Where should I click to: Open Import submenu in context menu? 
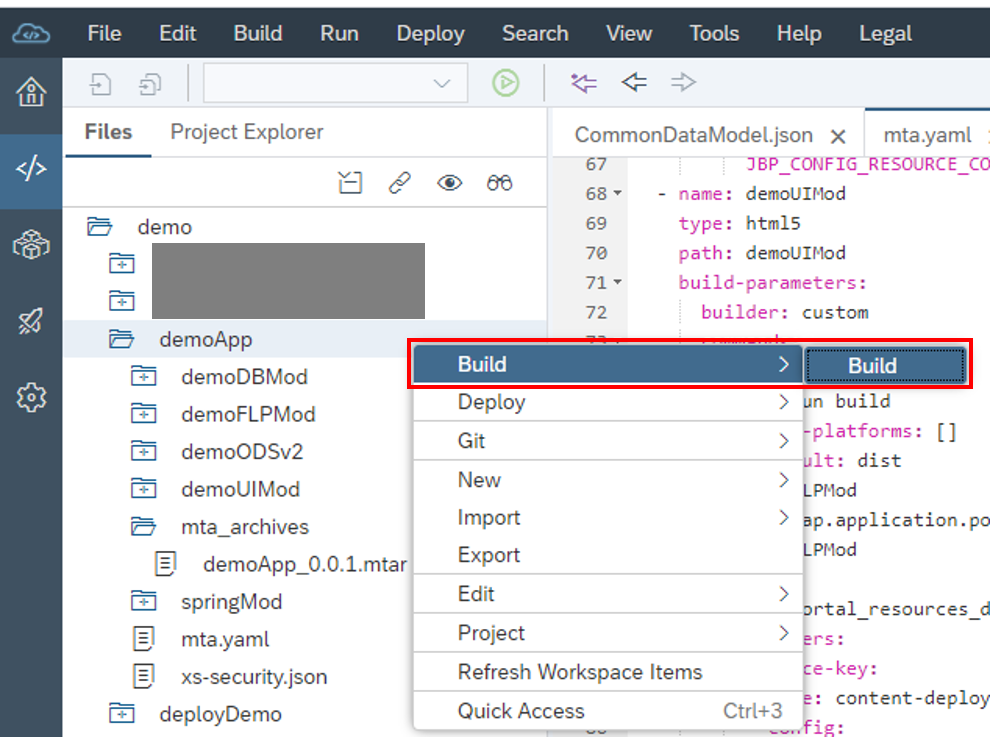[607, 517]
